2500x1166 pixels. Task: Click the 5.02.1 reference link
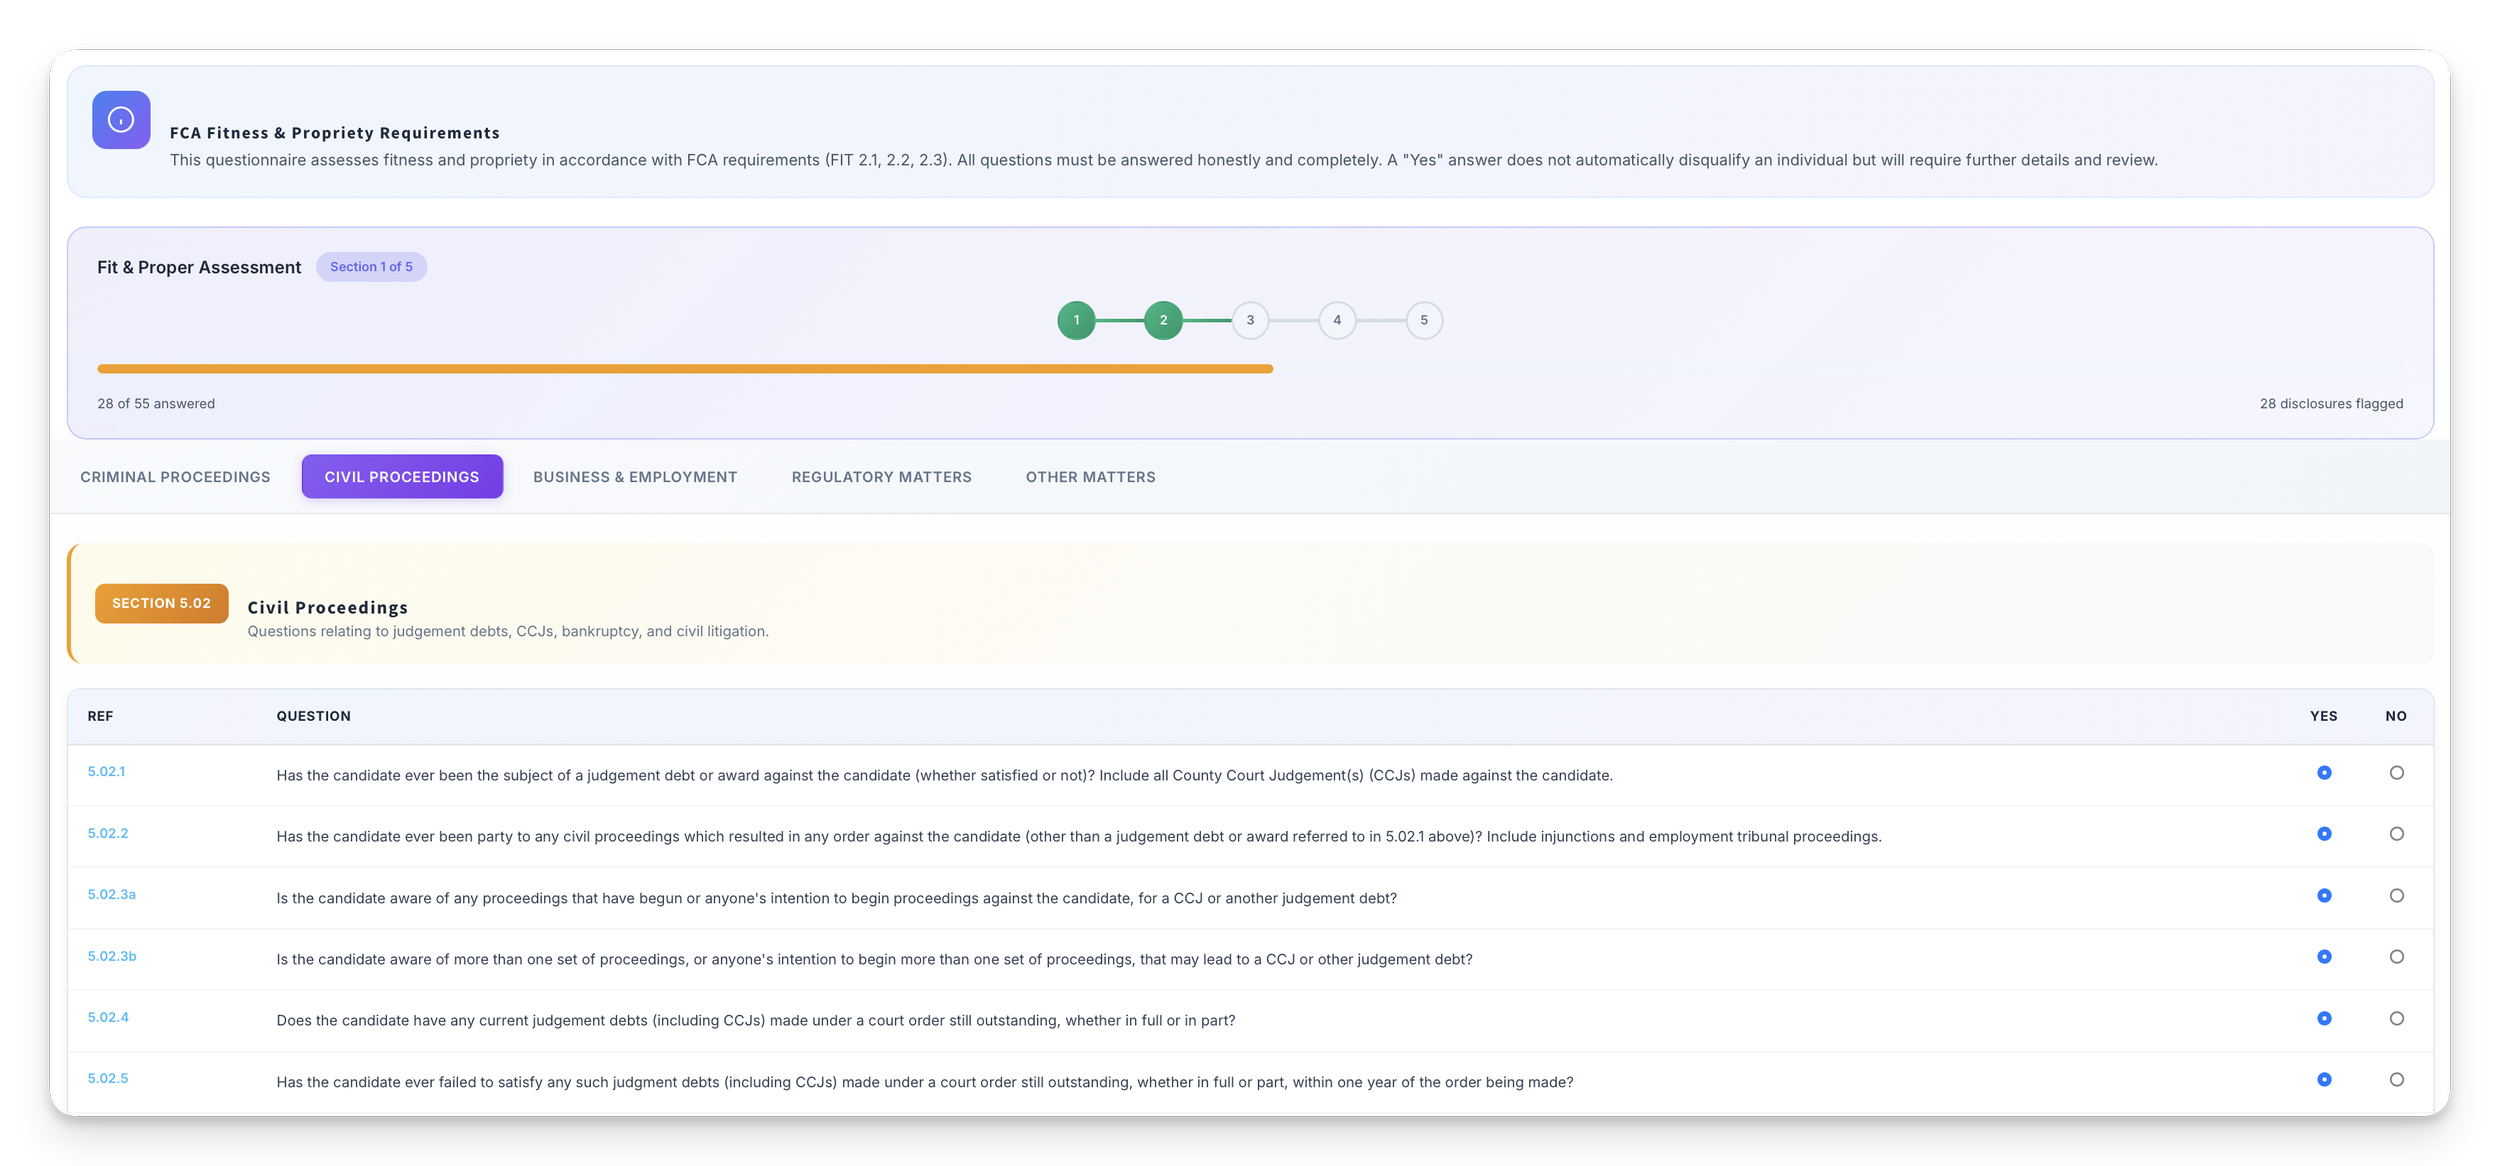(106, 772)
